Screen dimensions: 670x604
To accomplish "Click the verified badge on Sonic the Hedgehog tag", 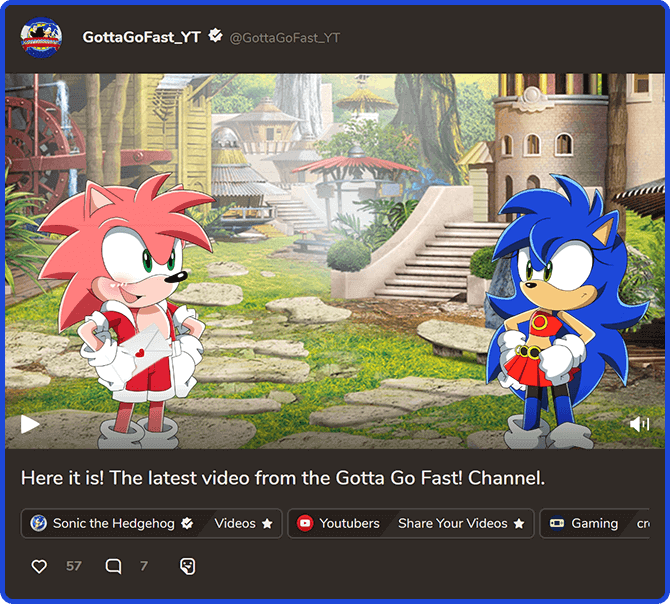I will 187,523.
